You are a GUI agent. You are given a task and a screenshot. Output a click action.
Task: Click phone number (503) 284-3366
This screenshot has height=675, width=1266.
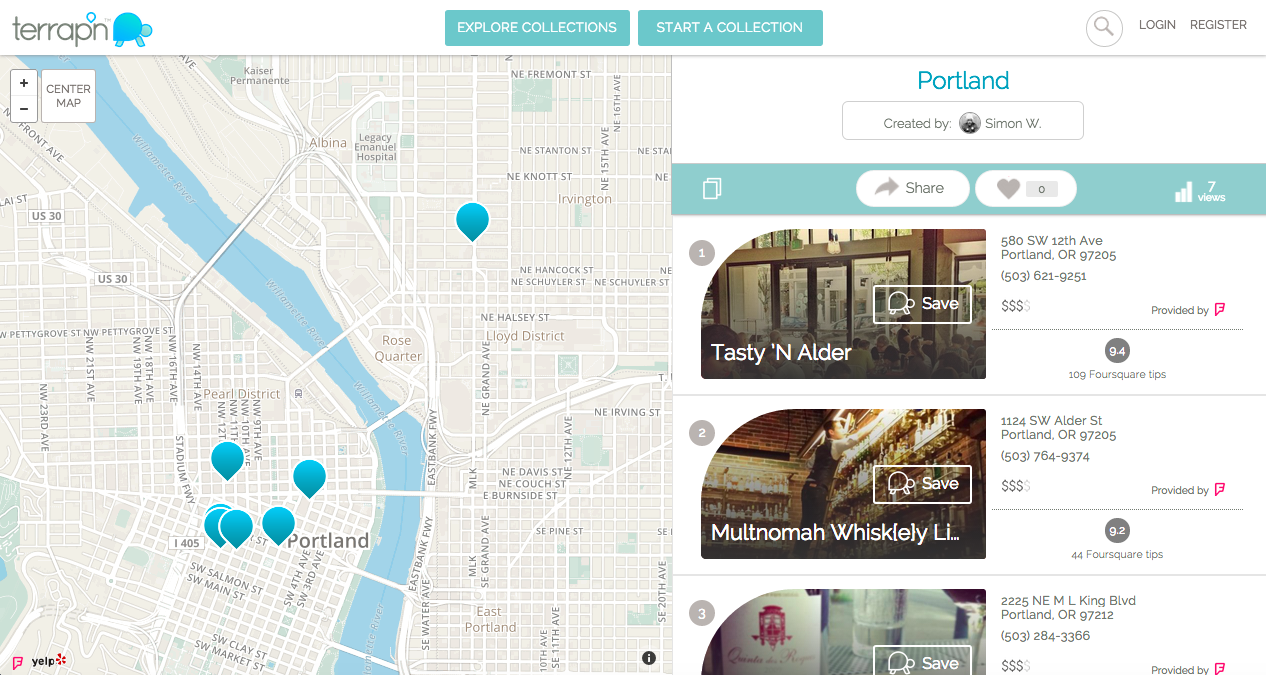(1045, 636)
